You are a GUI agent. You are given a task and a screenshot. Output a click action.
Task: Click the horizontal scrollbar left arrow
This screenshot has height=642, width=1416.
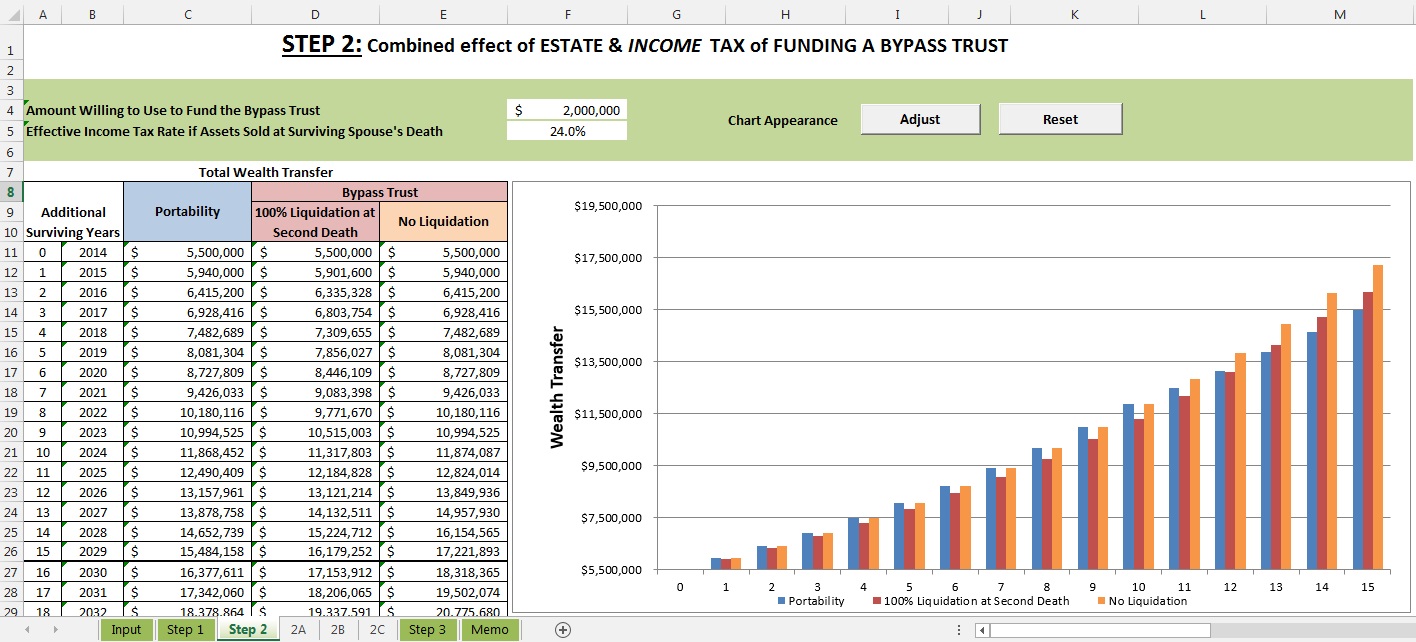pos(983,630)
